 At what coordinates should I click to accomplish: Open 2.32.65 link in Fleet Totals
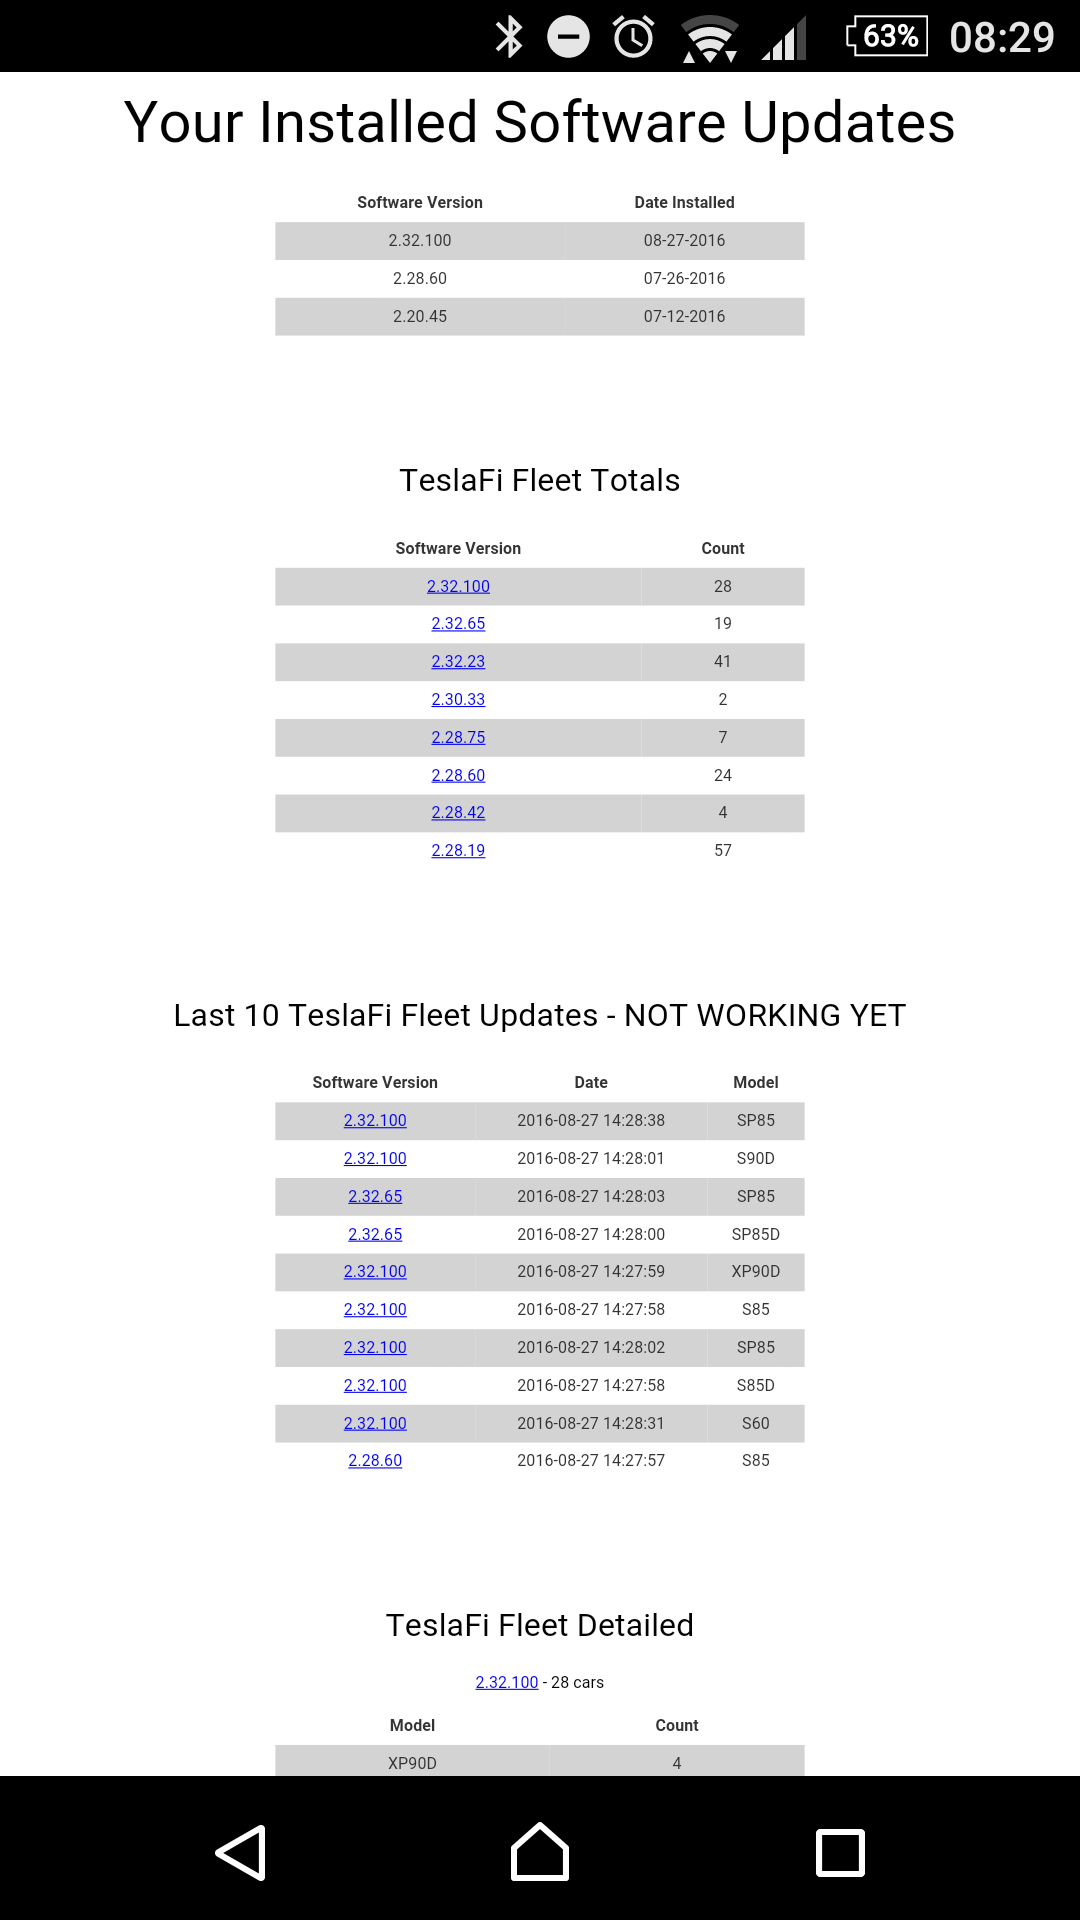[x=458, y=623]
